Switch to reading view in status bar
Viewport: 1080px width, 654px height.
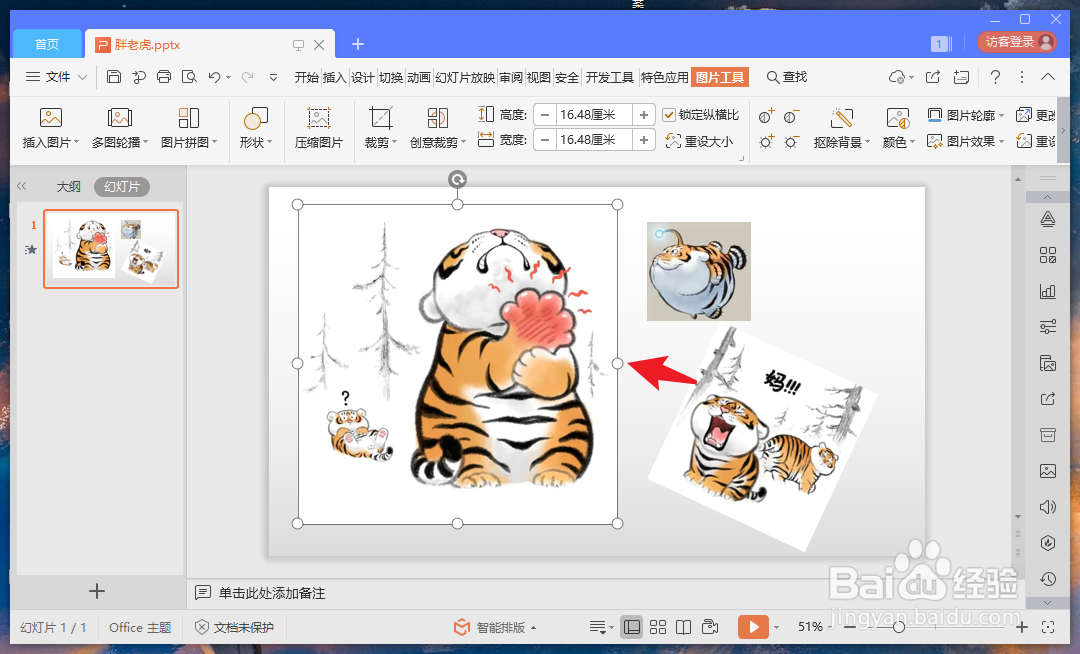[683, 627]
